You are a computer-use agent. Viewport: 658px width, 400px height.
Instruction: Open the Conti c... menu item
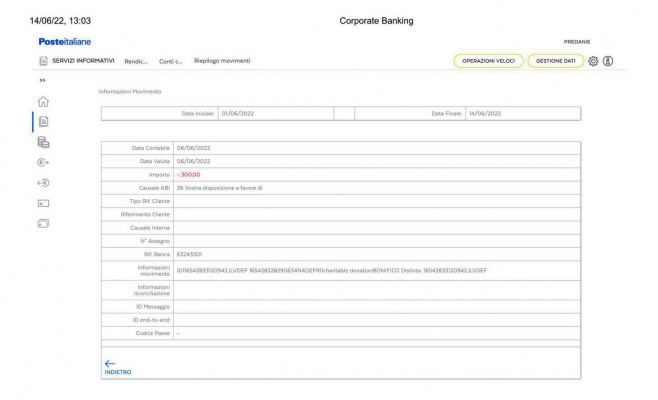[171, 62]
